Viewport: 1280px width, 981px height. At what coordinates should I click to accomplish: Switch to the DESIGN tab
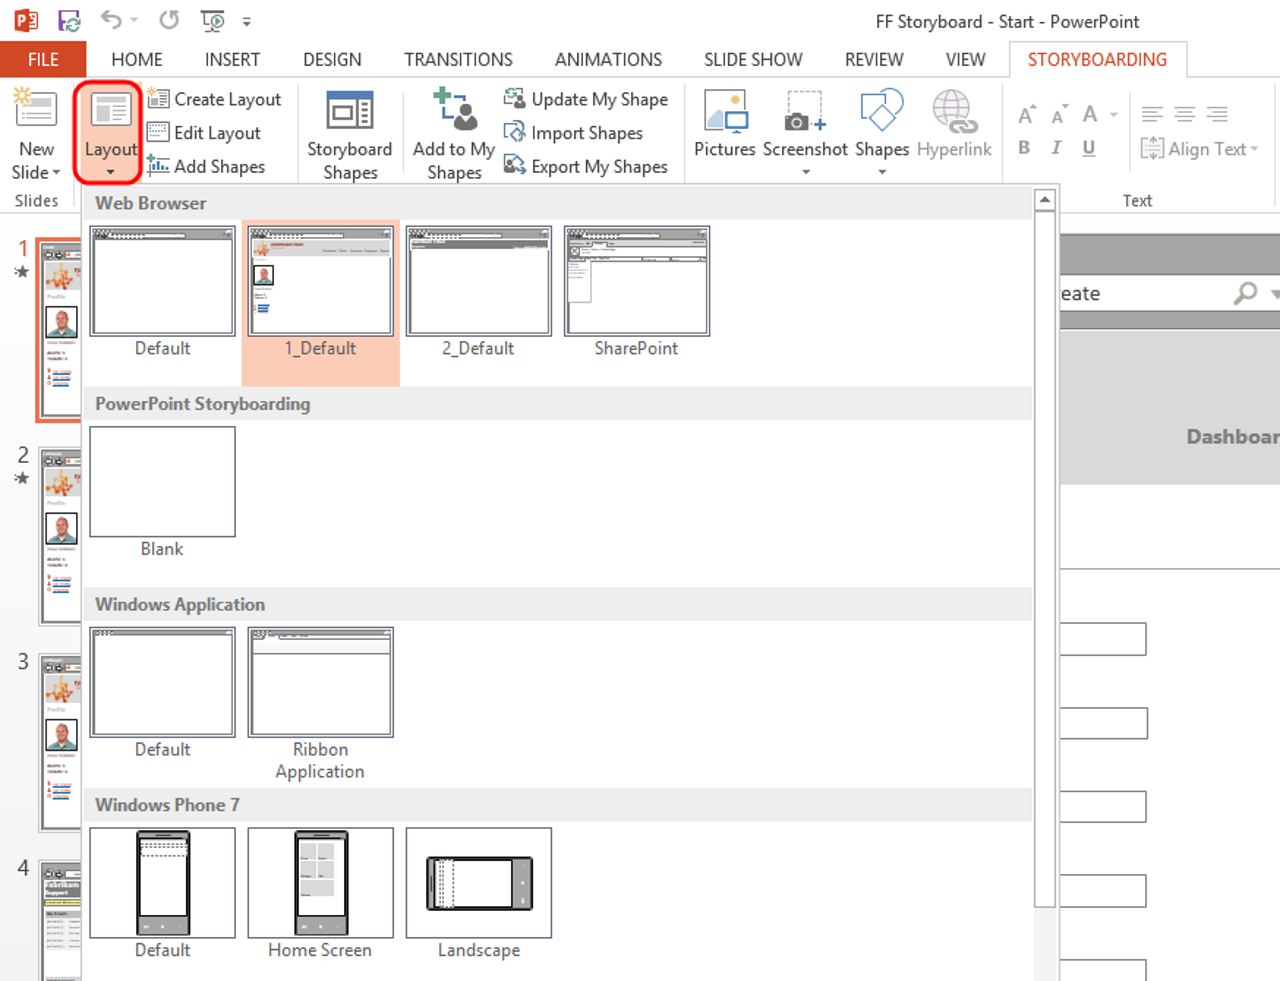[x=332, y=60]
